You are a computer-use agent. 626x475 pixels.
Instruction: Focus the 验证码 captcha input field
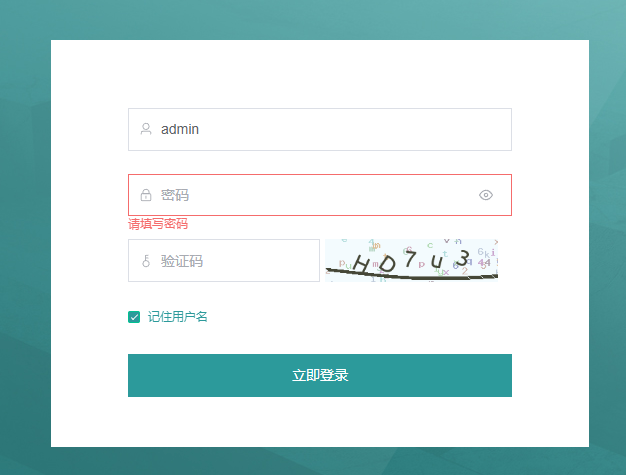pyautogui.click(x=224, y=261)
